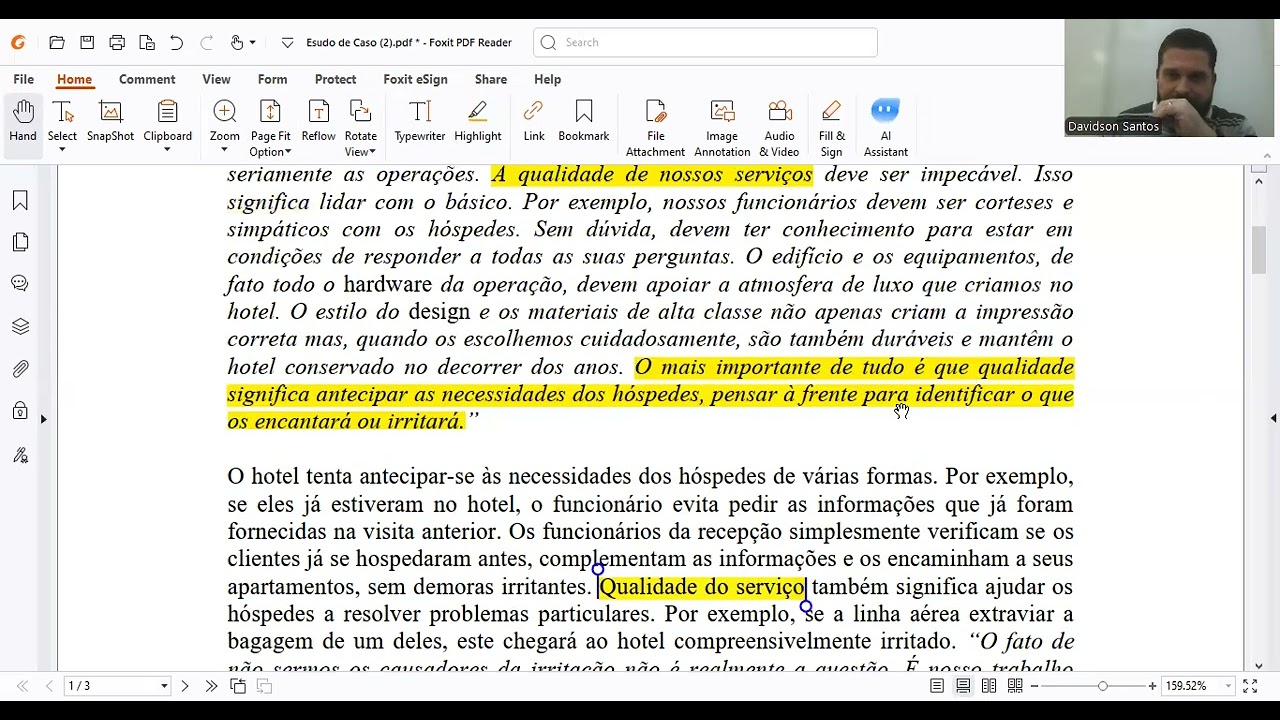Screen dimensions: 1280x720
Task: Click the zoom in plus button
Action: [x=1152, y=686]
